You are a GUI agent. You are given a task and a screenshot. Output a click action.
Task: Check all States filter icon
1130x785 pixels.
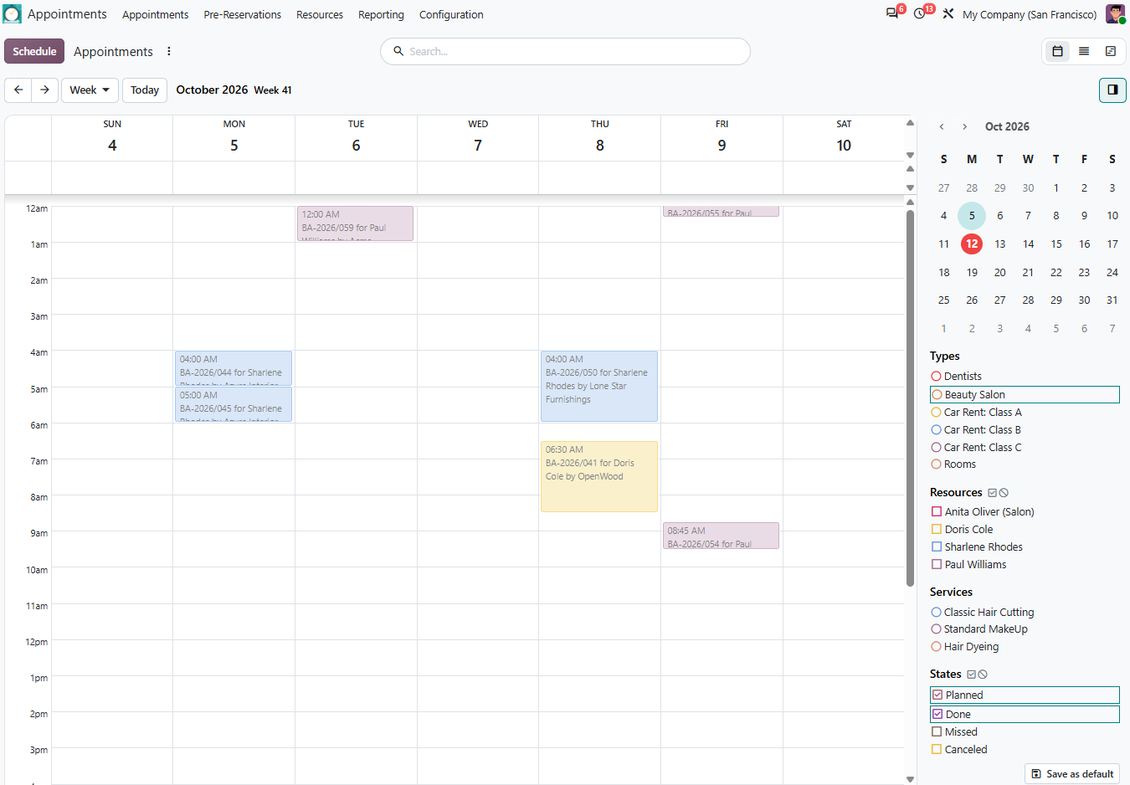(x=971, y=675)
